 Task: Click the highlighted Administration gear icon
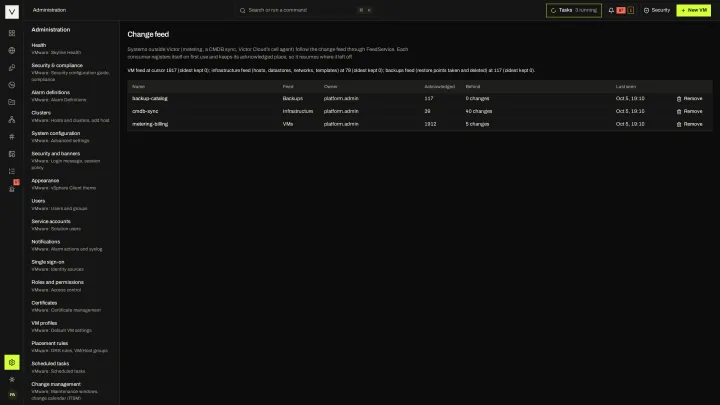click(12, 362)
